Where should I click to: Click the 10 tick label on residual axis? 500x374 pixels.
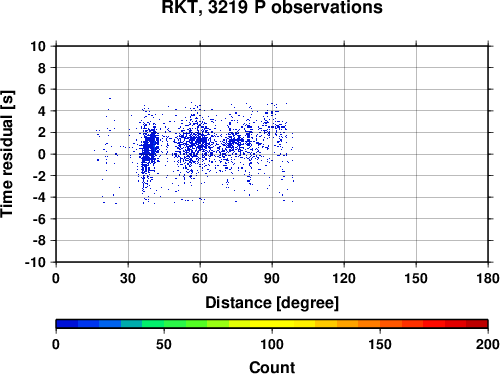point(38,46)
